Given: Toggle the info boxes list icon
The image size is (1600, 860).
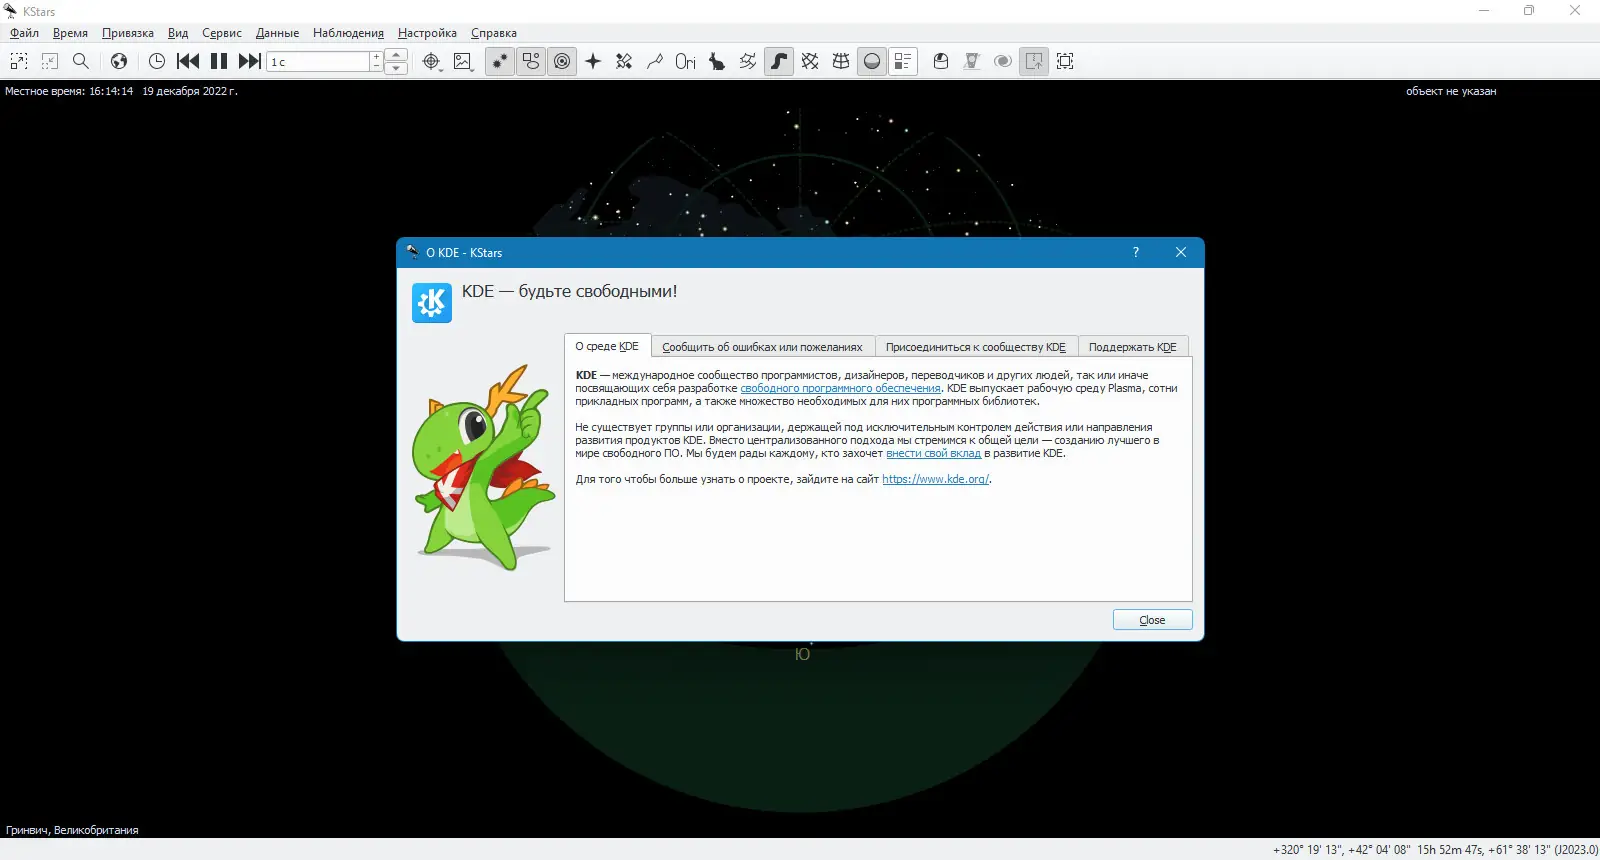Looking at the screenshot, I should (x=903, y=61).
